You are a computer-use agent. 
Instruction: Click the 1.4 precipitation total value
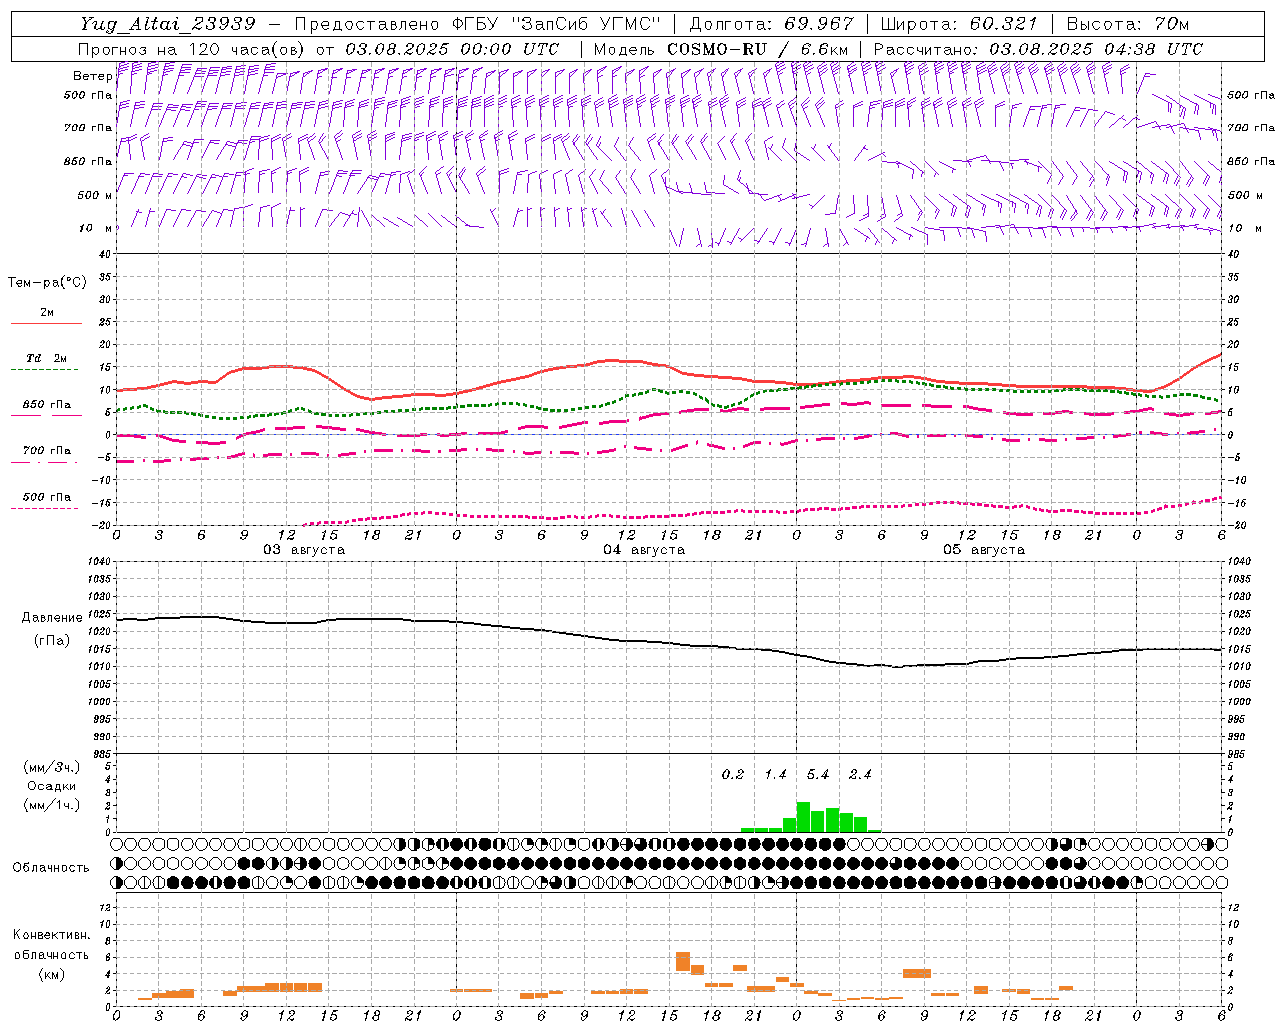pyautogui.click(x=775, y=774)
